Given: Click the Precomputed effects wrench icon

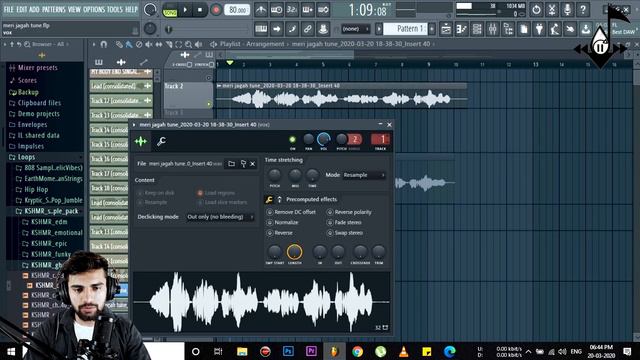Looking at the screenshot, I should click(269, 200).
